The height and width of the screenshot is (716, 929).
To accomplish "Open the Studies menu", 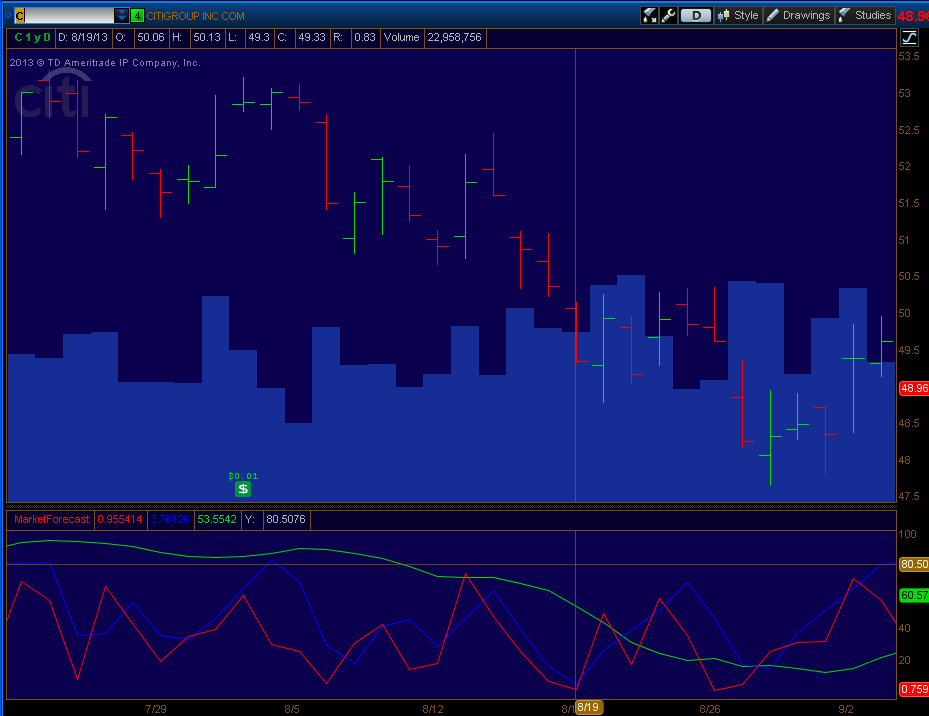I will (865, 15).
